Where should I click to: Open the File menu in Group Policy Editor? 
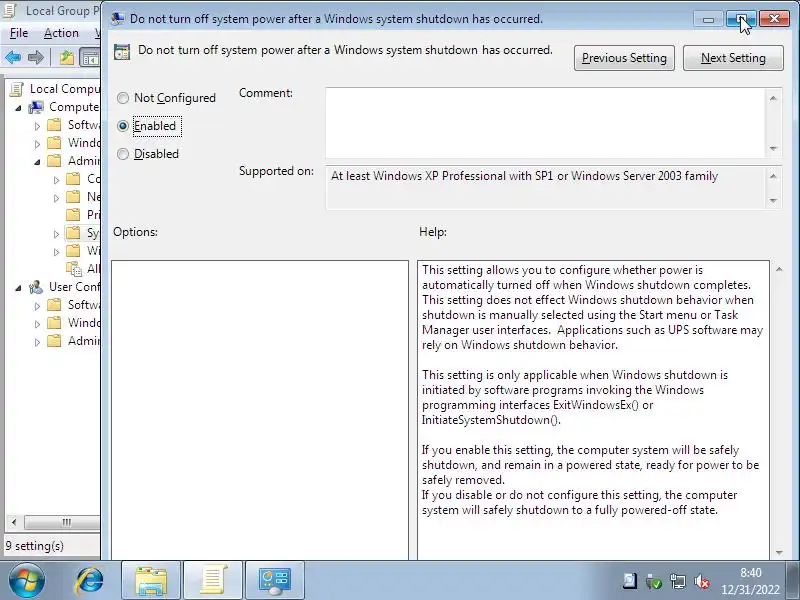(19, 33)
